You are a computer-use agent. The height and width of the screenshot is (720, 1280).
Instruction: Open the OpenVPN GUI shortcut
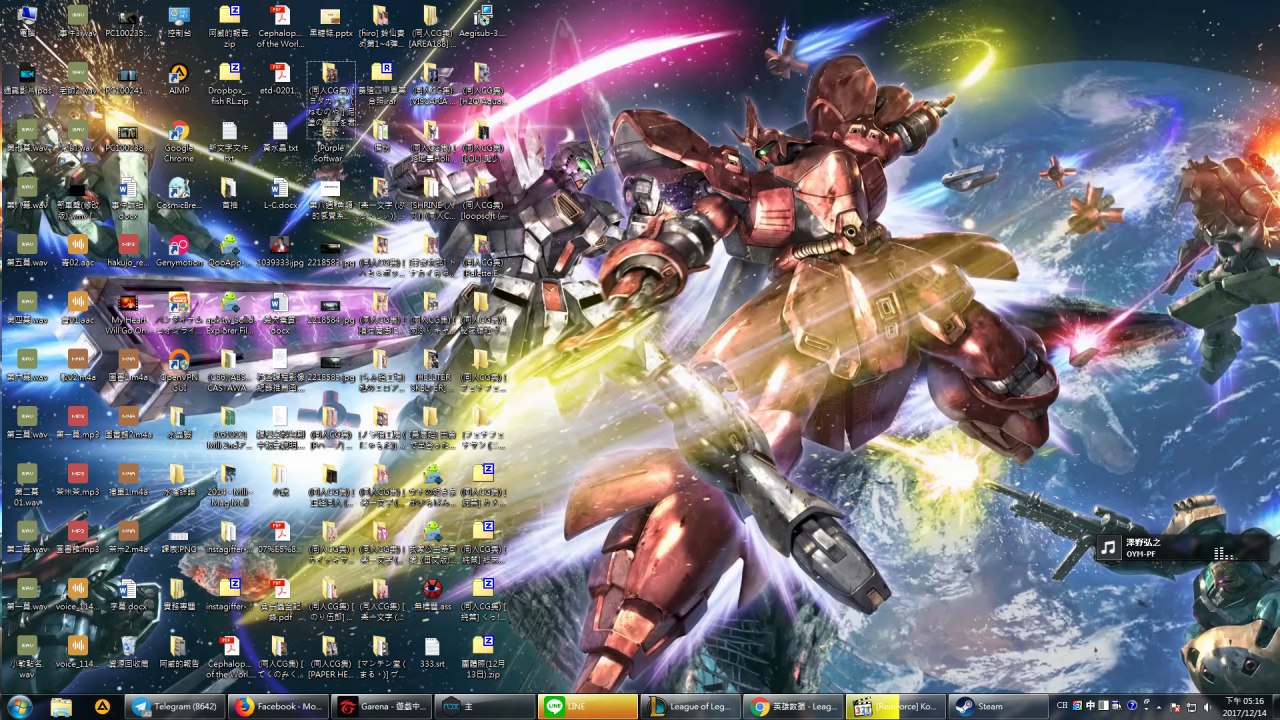pos(179,361)
